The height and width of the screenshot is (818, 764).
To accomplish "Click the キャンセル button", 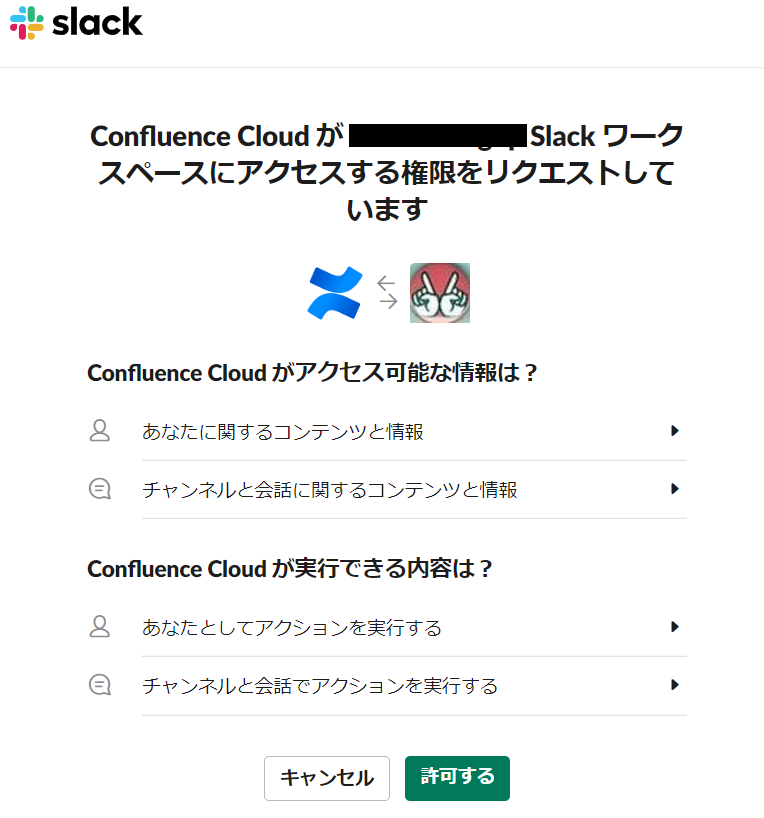I will coord(327,778).
